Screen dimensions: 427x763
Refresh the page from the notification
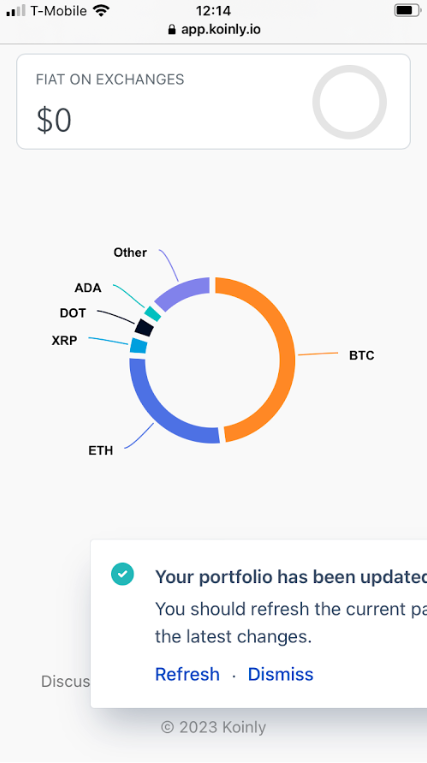pyautogui.click(x=187, y=674)
